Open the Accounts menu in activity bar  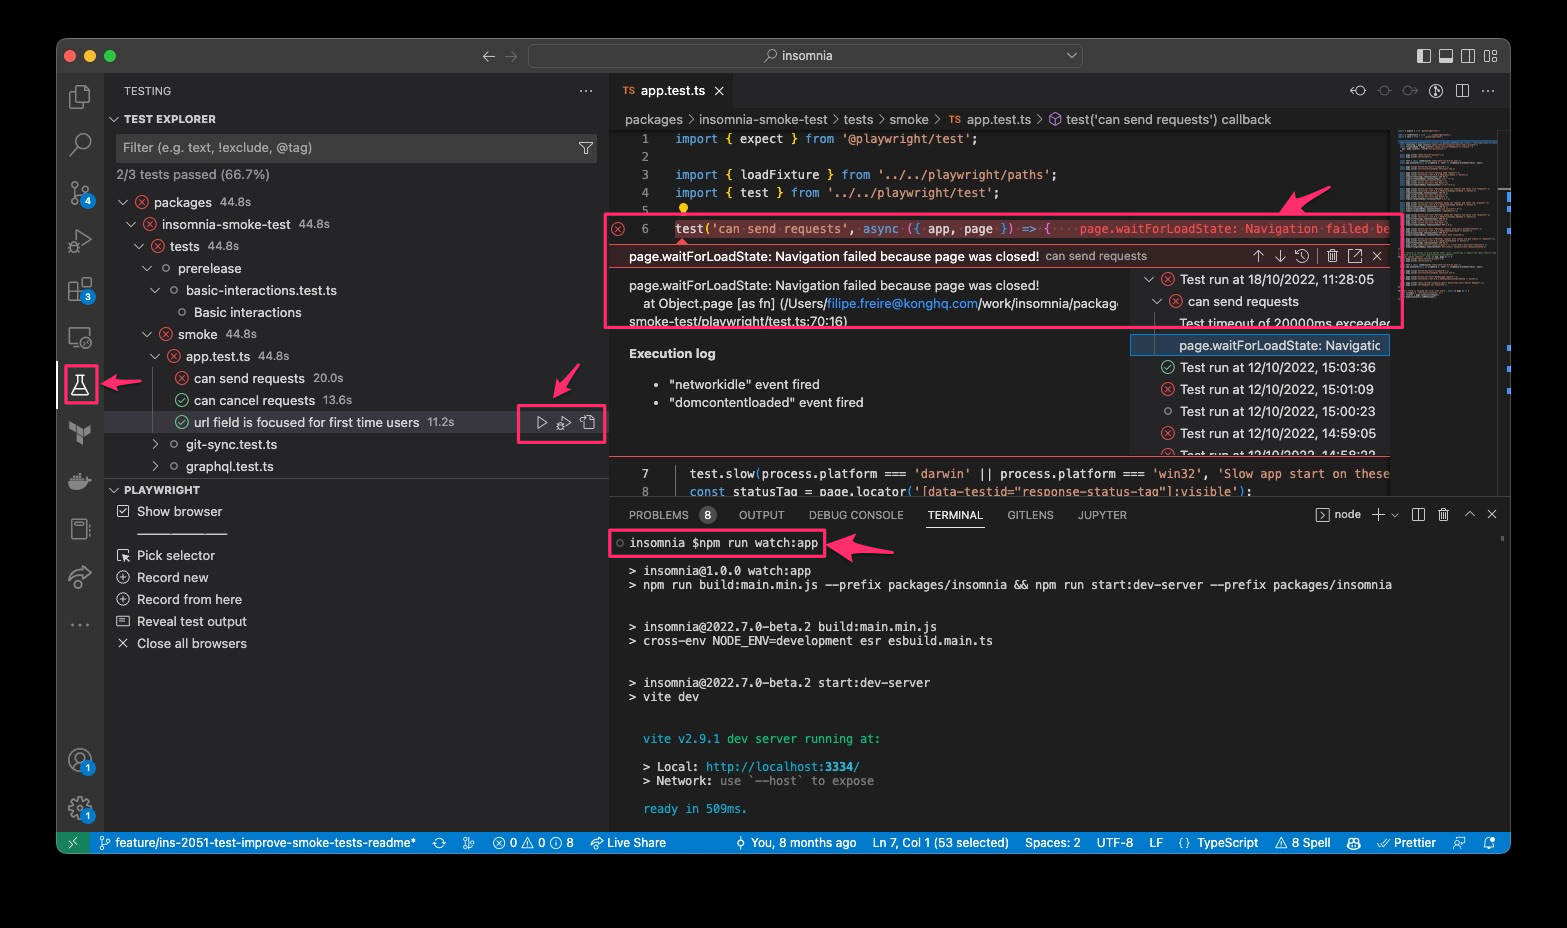80,761
